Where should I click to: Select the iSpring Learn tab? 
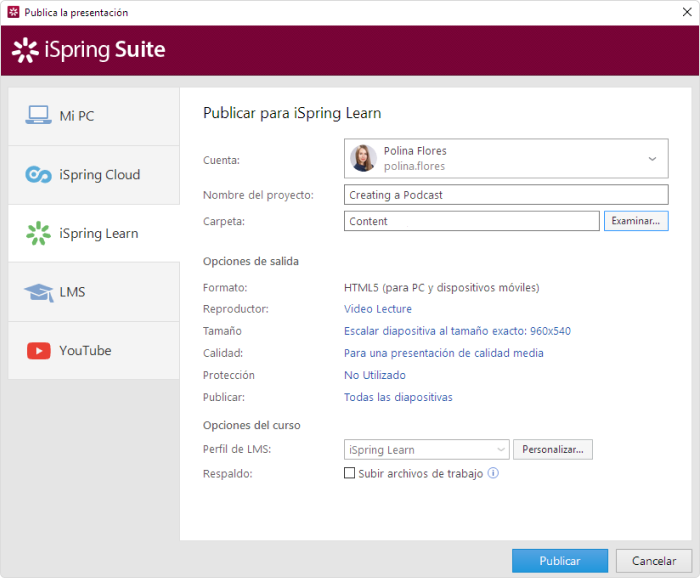[94, 233]
